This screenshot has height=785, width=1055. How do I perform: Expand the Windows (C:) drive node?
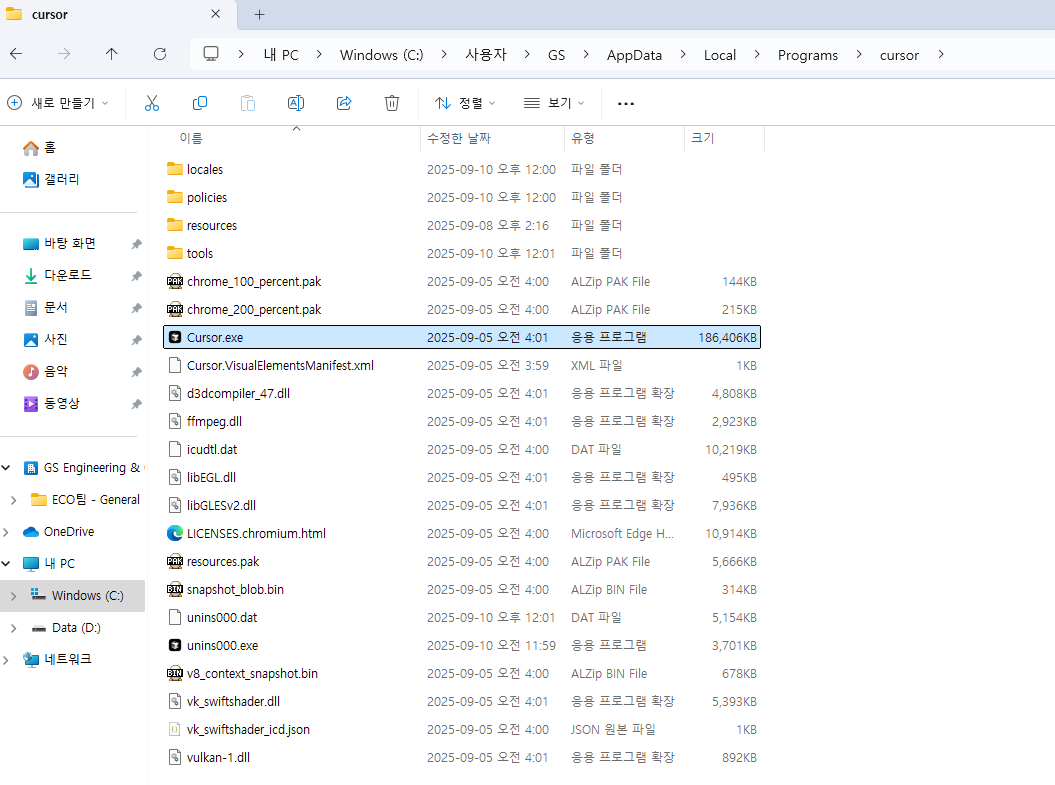tap(13, 596)
